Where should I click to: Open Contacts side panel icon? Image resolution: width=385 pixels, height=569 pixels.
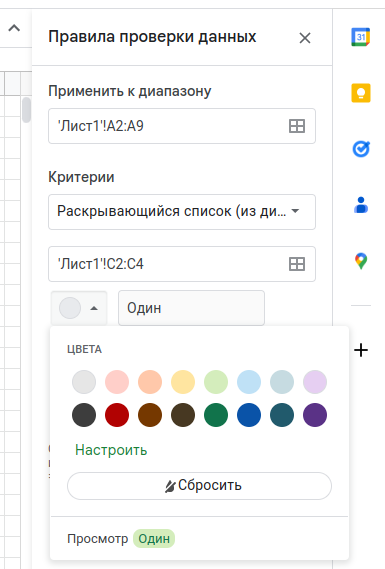(361, 205)
